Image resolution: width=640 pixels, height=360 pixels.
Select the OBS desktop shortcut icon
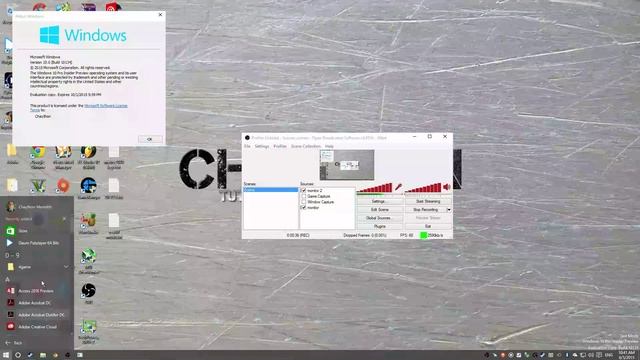88,290
